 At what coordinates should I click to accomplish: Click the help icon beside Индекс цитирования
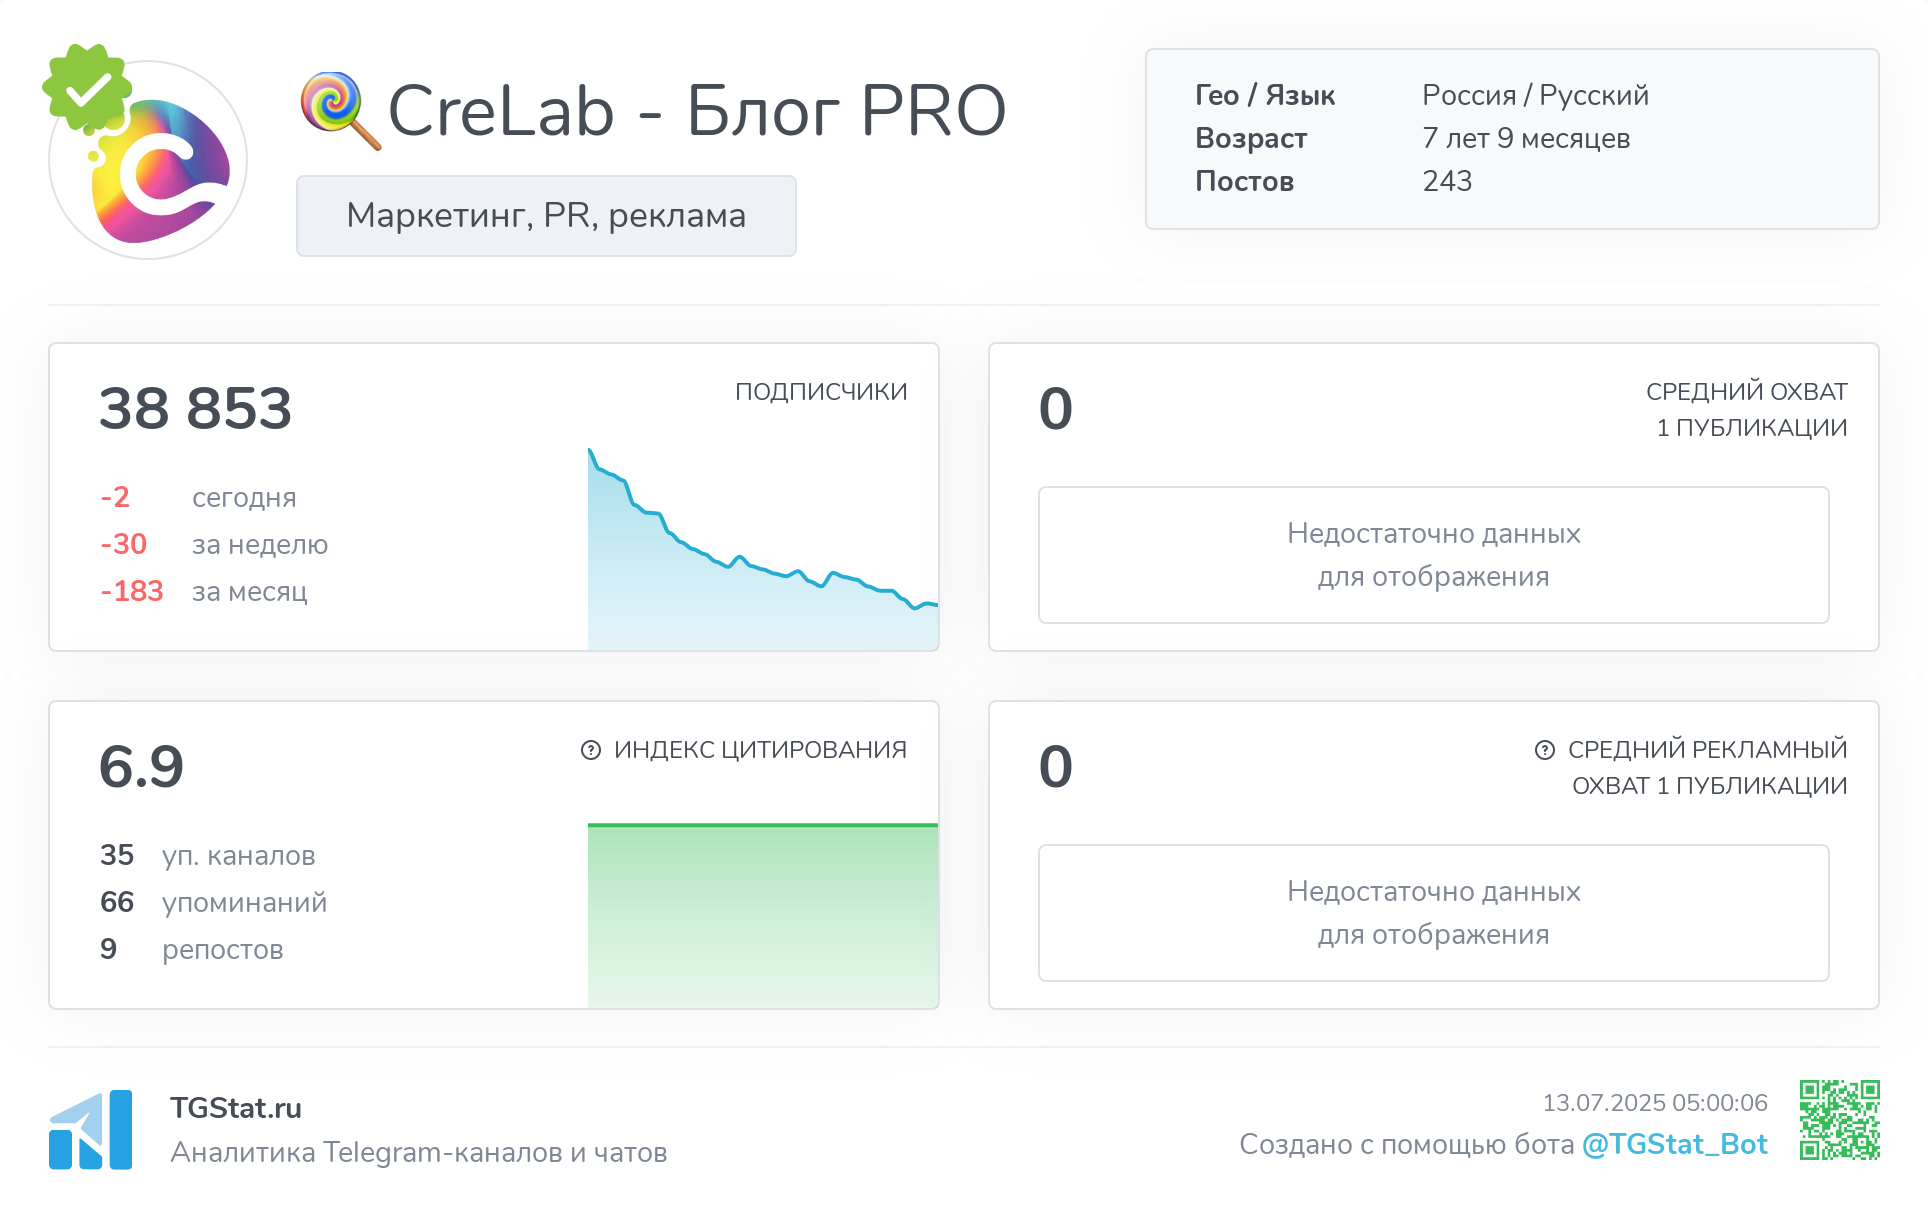(591, 750)
